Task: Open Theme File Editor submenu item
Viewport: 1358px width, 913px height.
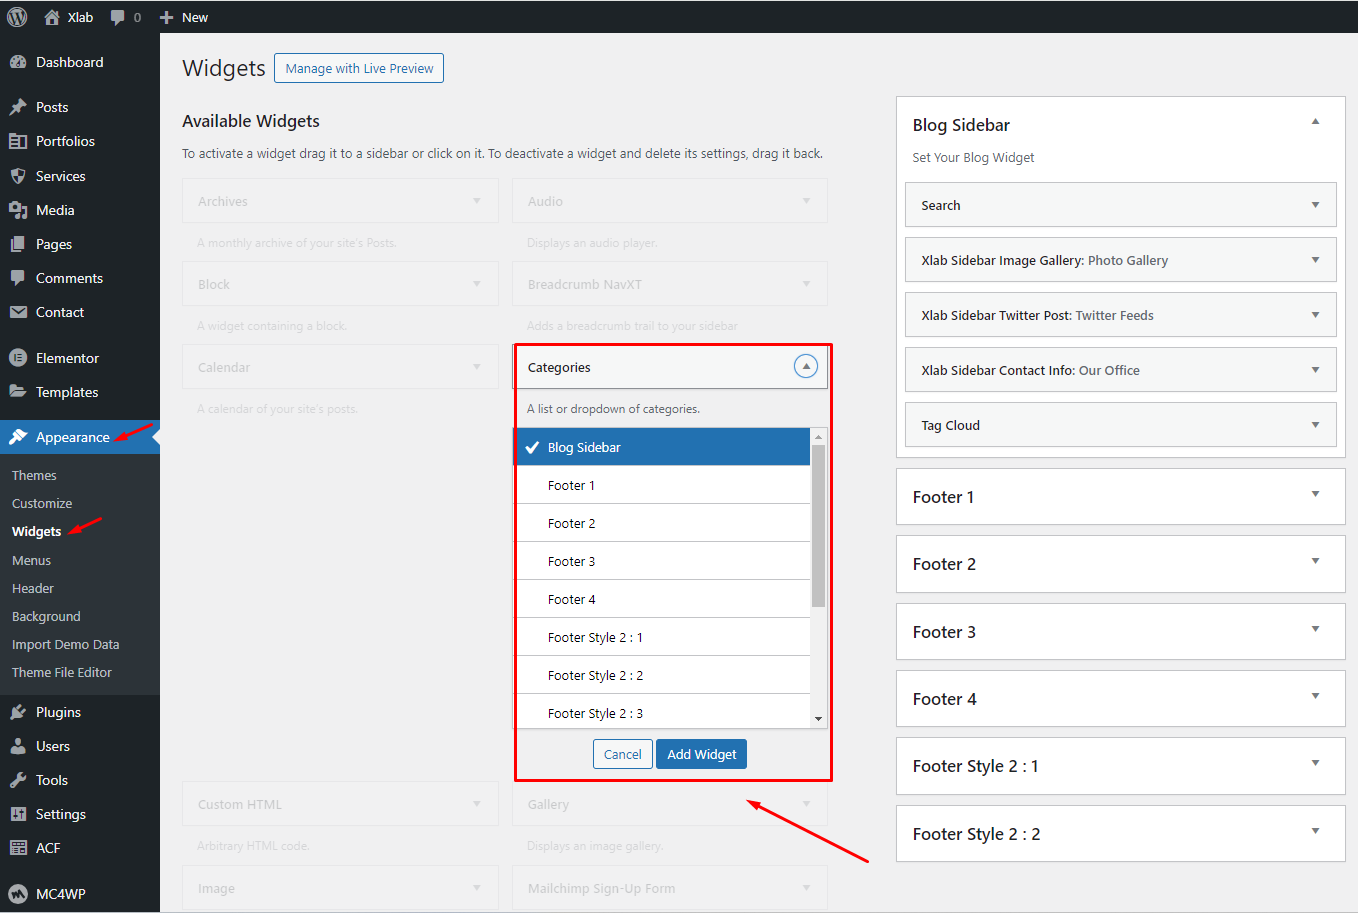Action: coord(62,672)
